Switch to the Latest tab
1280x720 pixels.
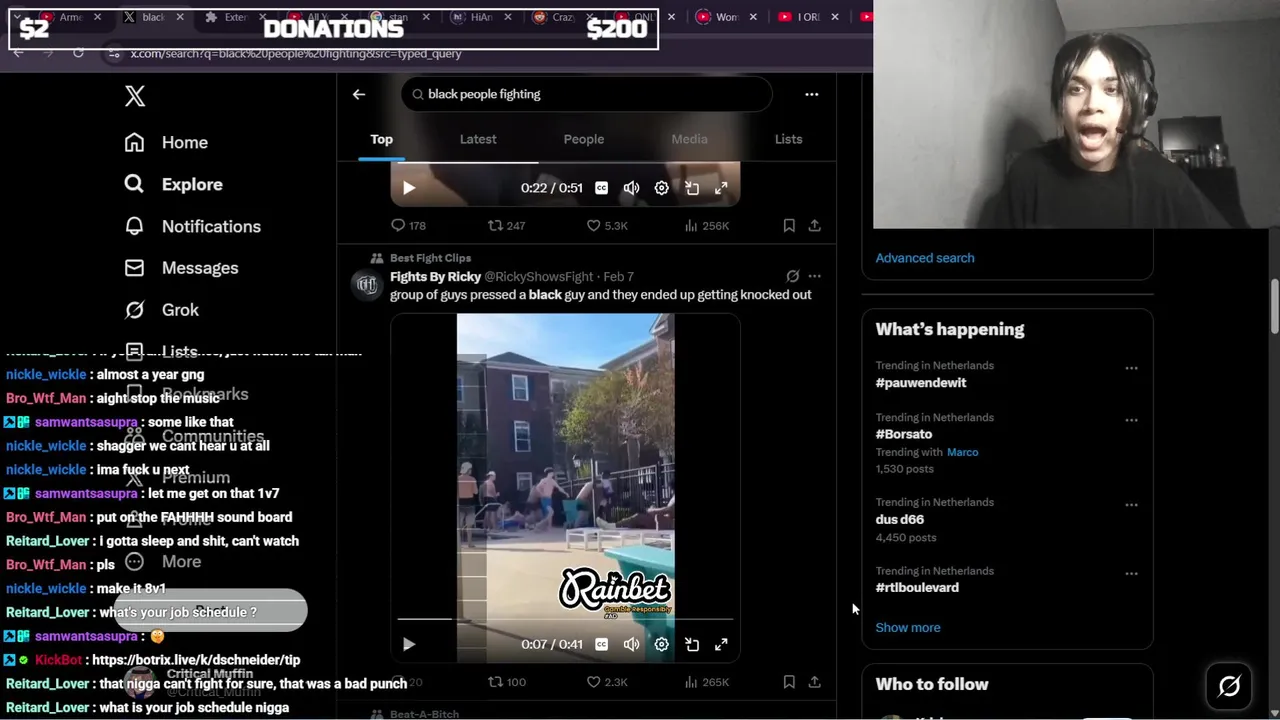click(478, 139)
